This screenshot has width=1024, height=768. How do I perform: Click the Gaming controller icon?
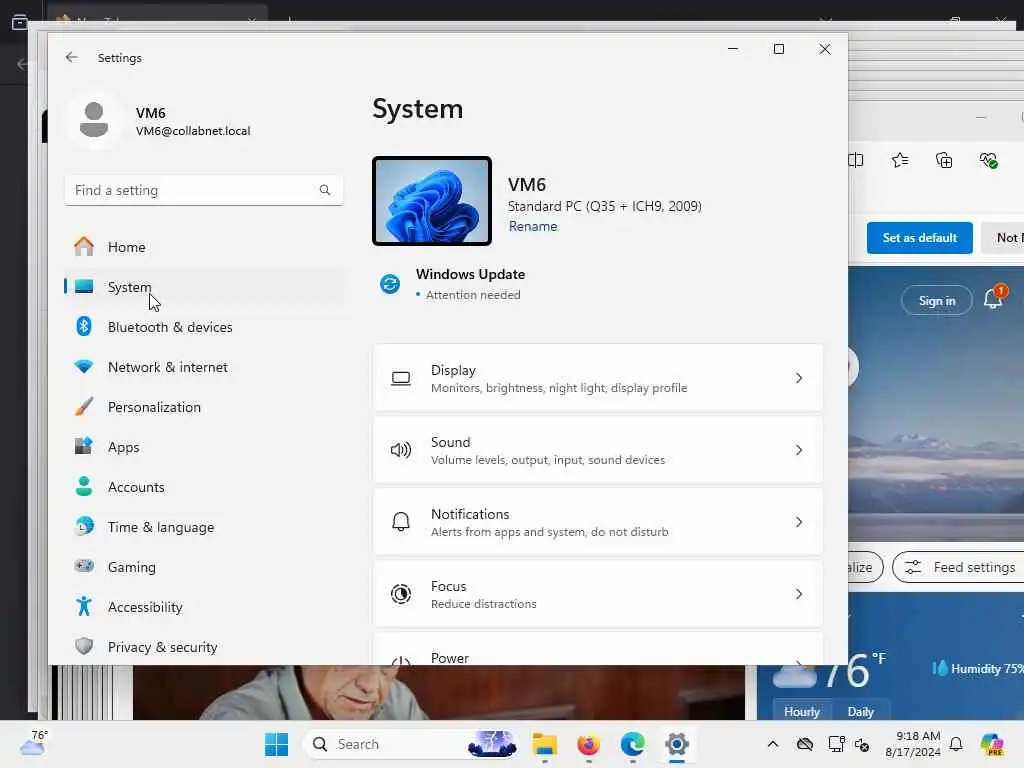[84, 566]
